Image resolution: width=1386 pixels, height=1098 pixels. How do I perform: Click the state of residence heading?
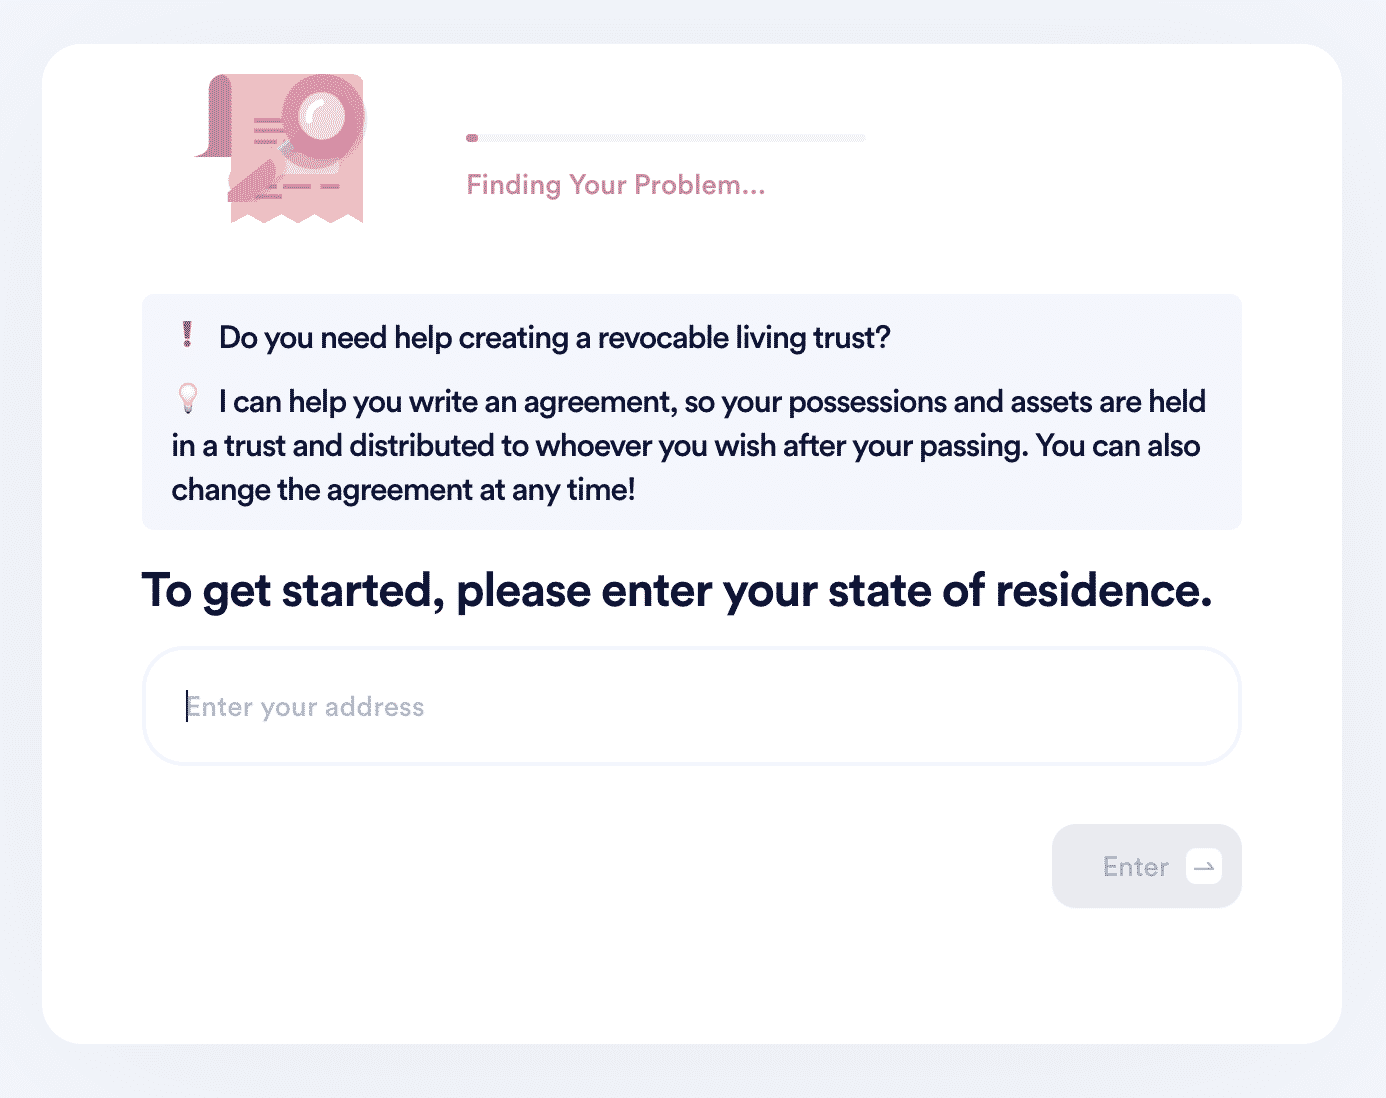(677, 590)
